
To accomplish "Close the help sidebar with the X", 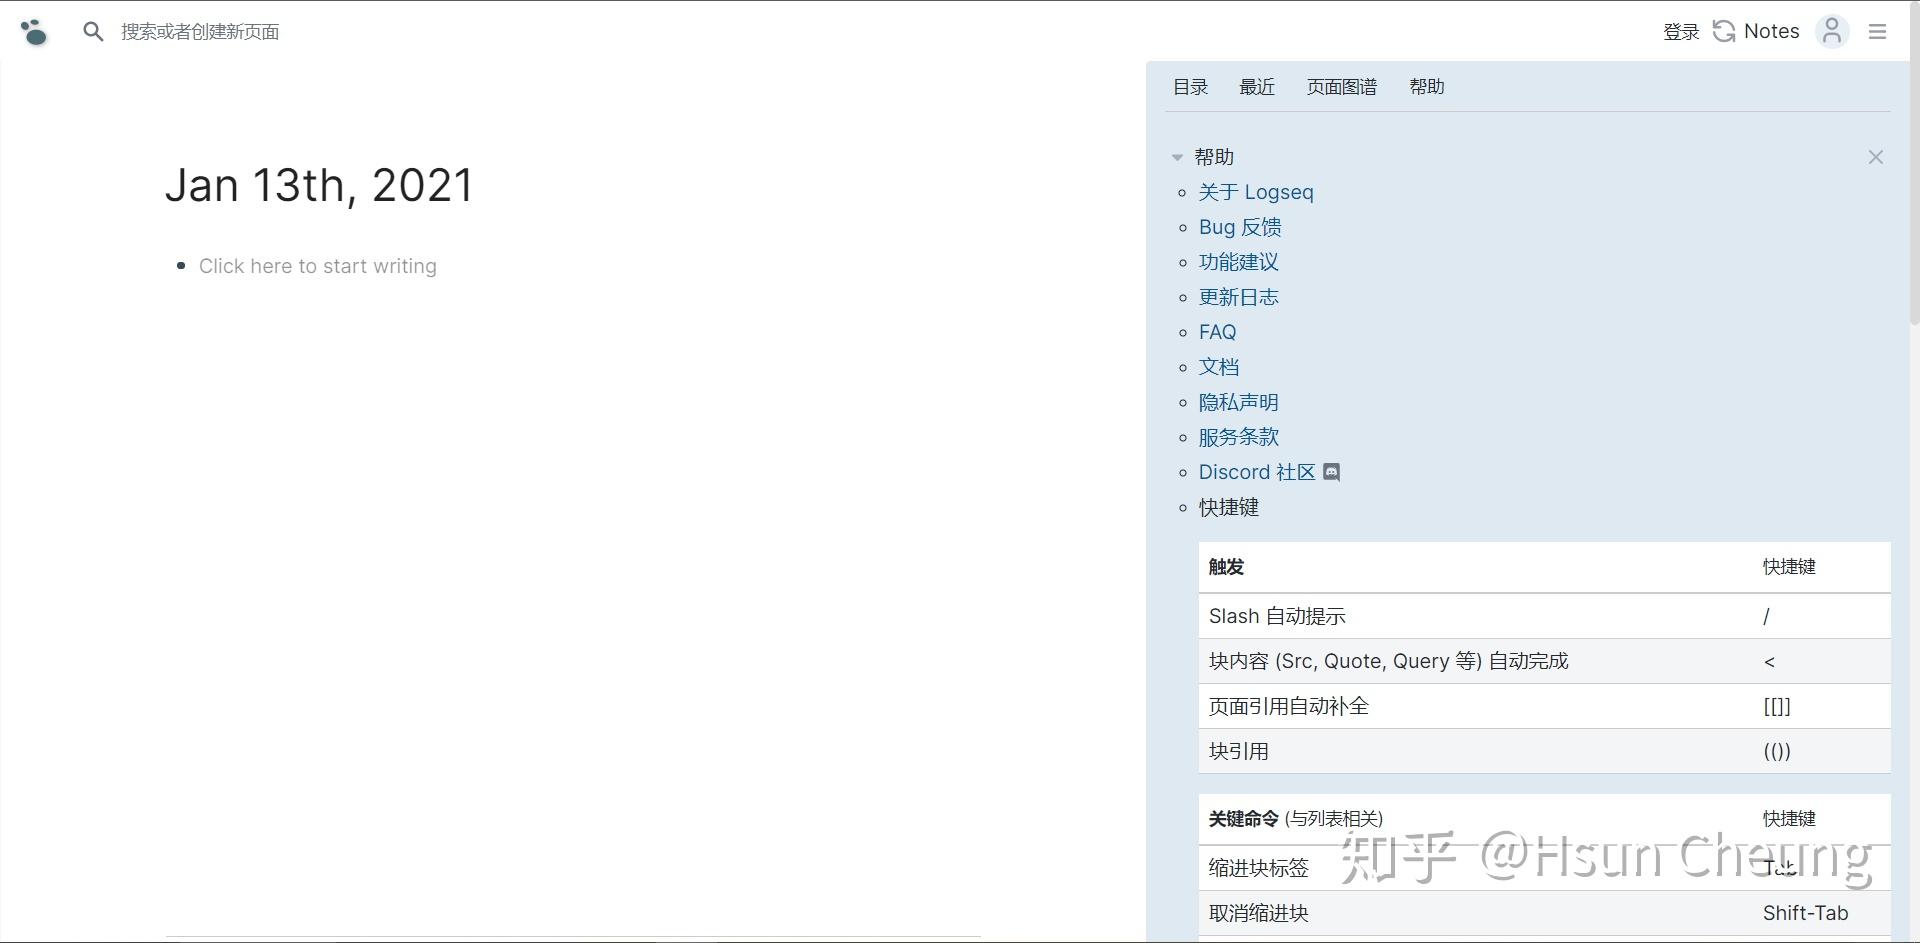I will [x=1875, y=157].
